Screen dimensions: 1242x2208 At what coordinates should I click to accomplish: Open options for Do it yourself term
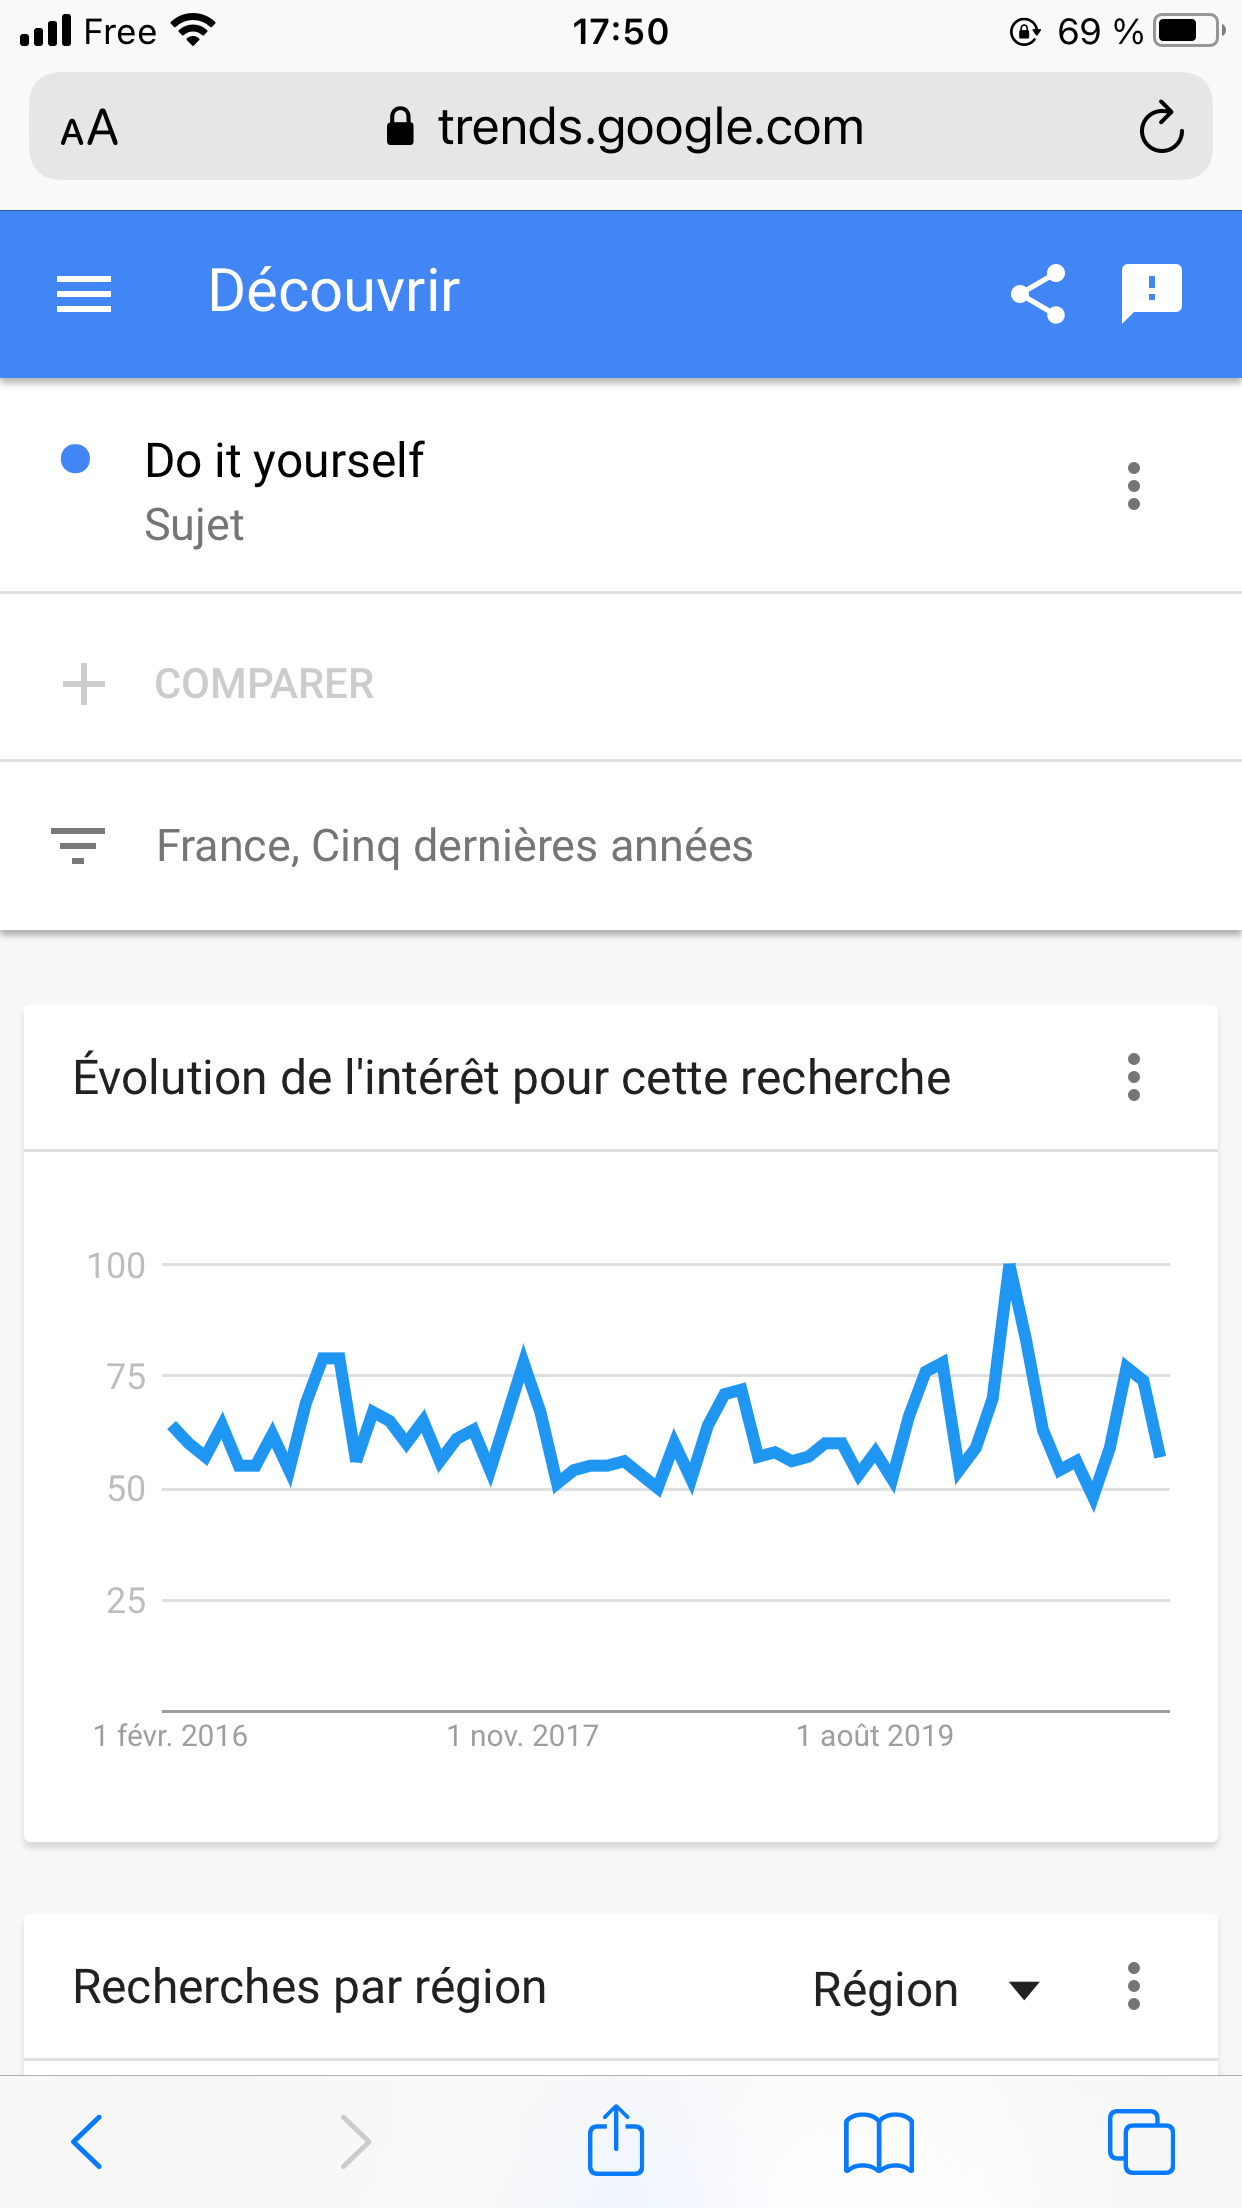(1133, 486)
